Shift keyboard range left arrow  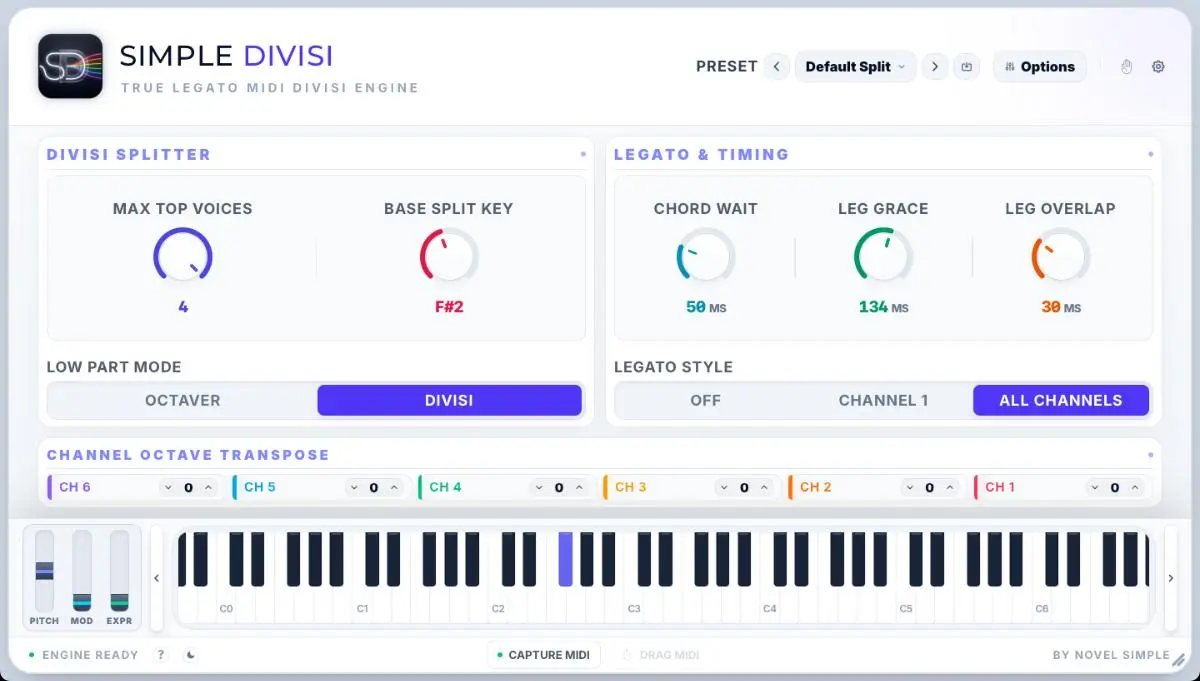(x=156, y=578)
